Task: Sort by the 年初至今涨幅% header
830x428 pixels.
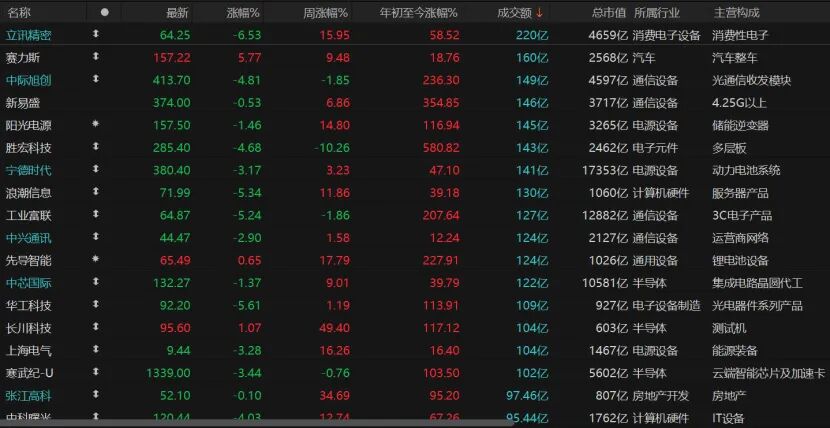Action: (x=419, y=13)
